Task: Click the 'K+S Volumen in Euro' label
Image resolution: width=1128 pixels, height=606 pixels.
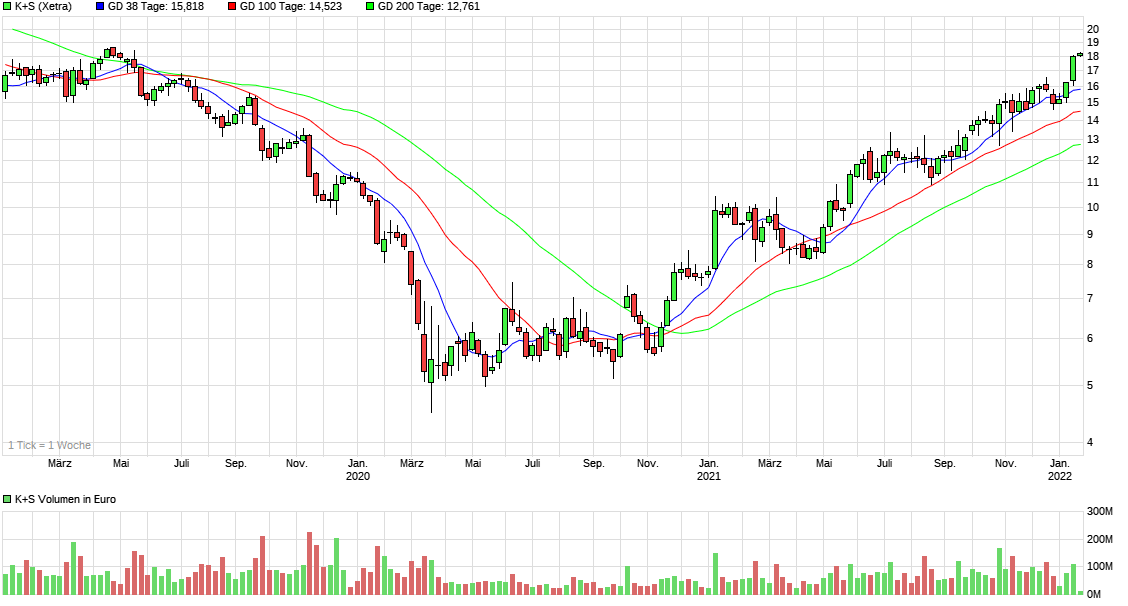Action: 65,499
